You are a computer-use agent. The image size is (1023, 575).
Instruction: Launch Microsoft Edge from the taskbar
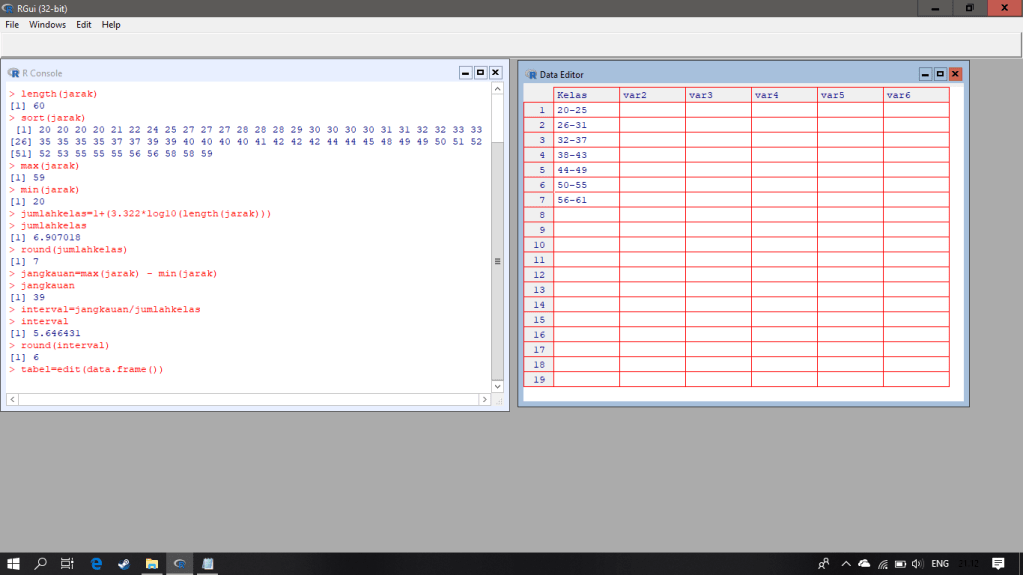click(x=97, y=564)
